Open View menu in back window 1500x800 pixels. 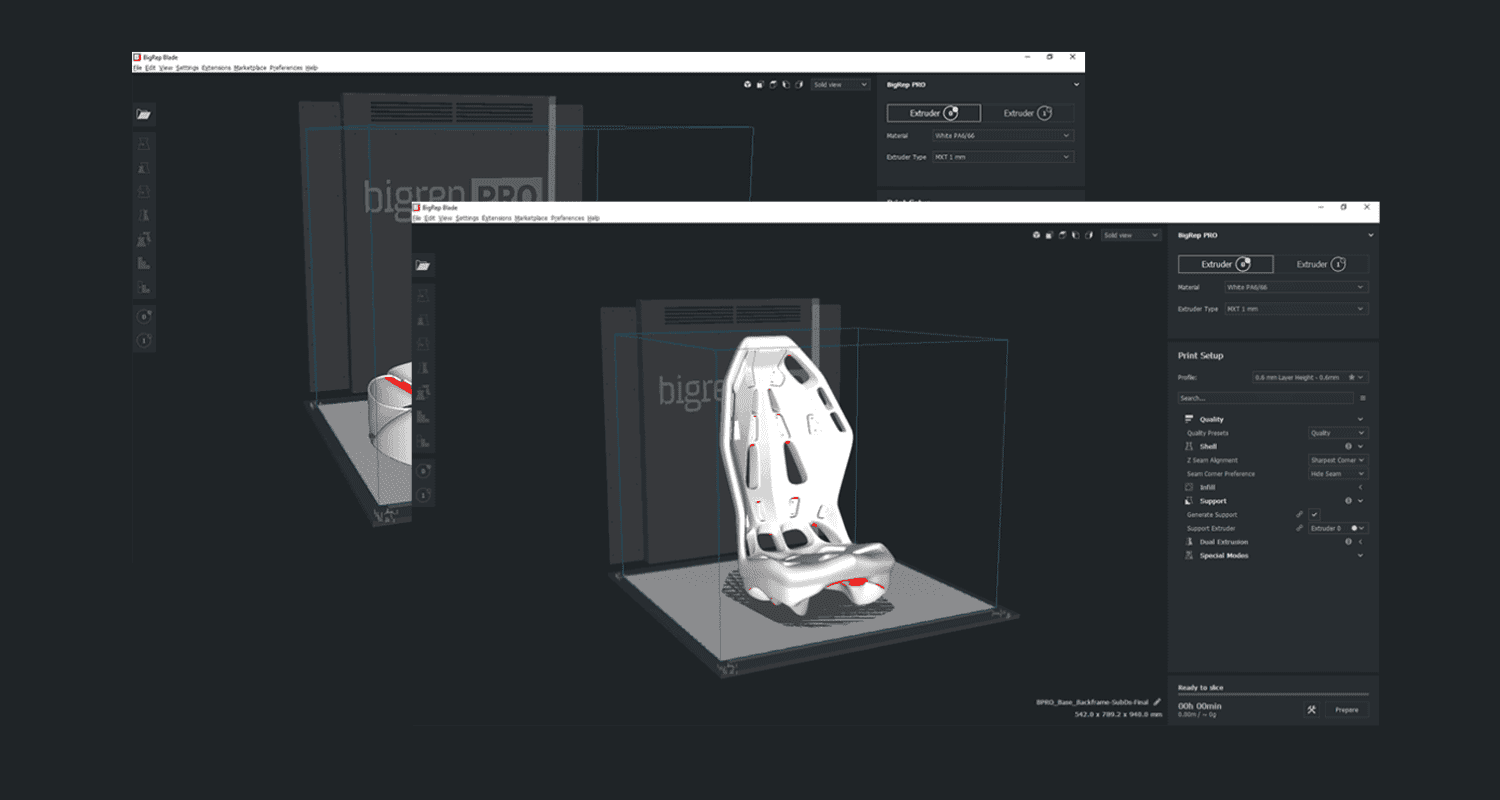point(164,68)
